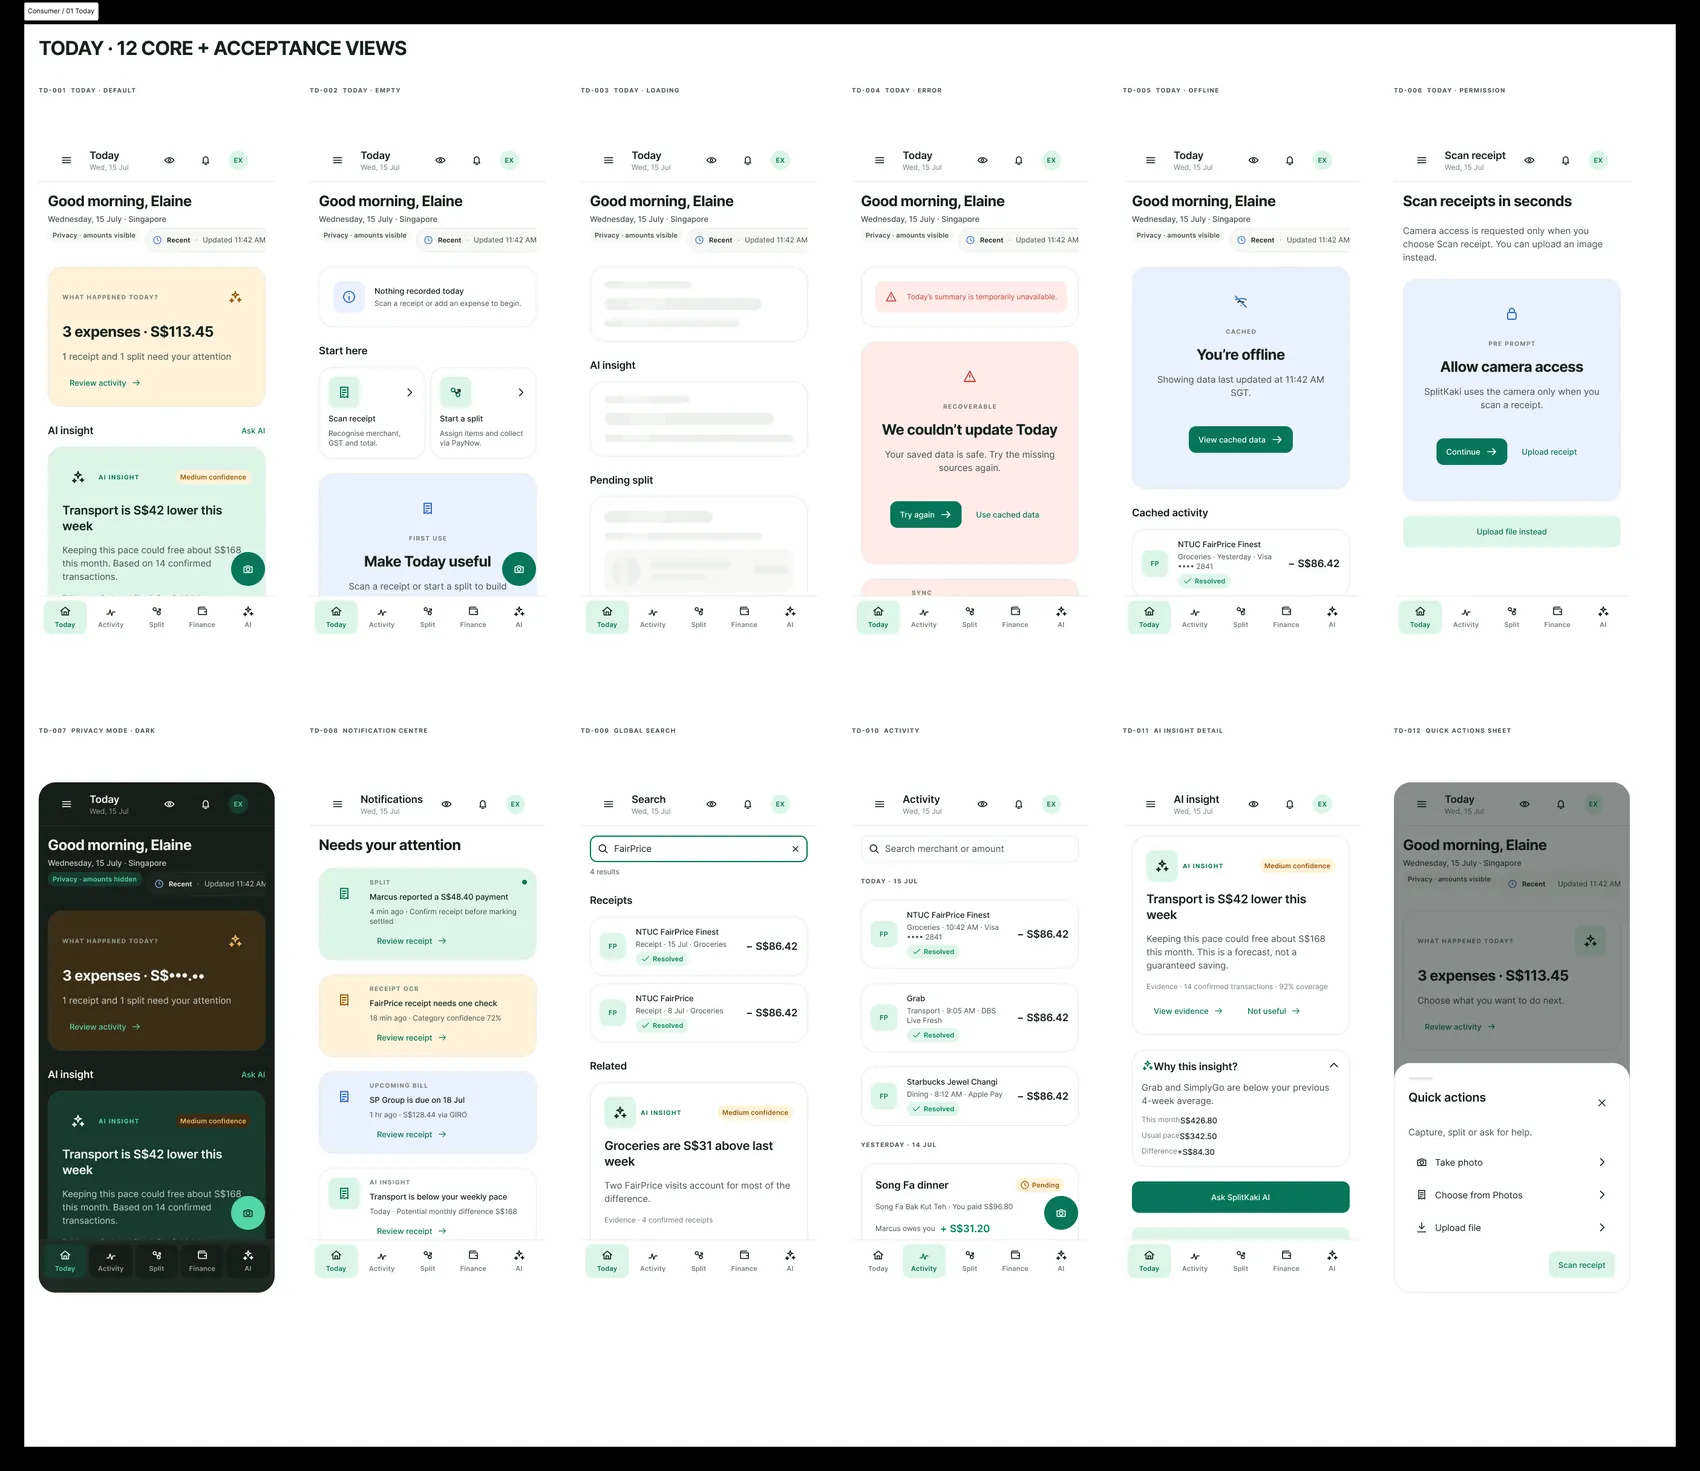Image resolution: width=1700 pixels, height=1471 pixels.
Task: Click Ask SplitKaki AI button
Action: (x=1241, y=1197)
